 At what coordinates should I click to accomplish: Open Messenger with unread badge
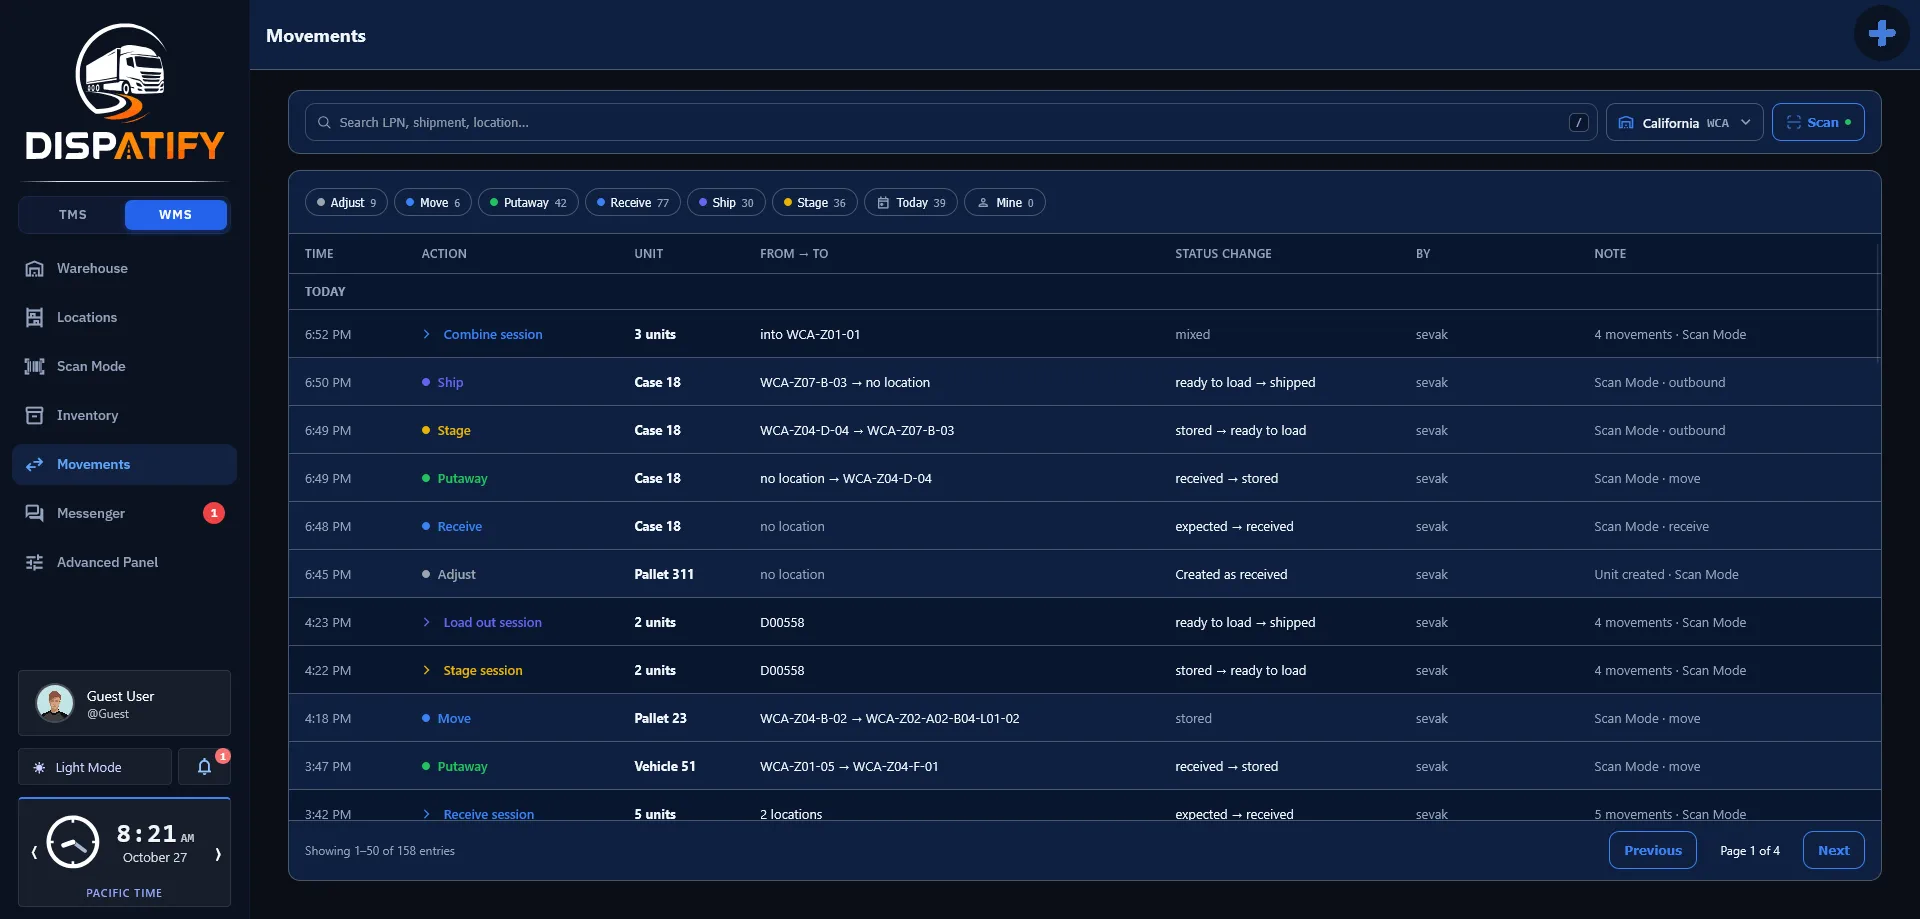(124, 513)
